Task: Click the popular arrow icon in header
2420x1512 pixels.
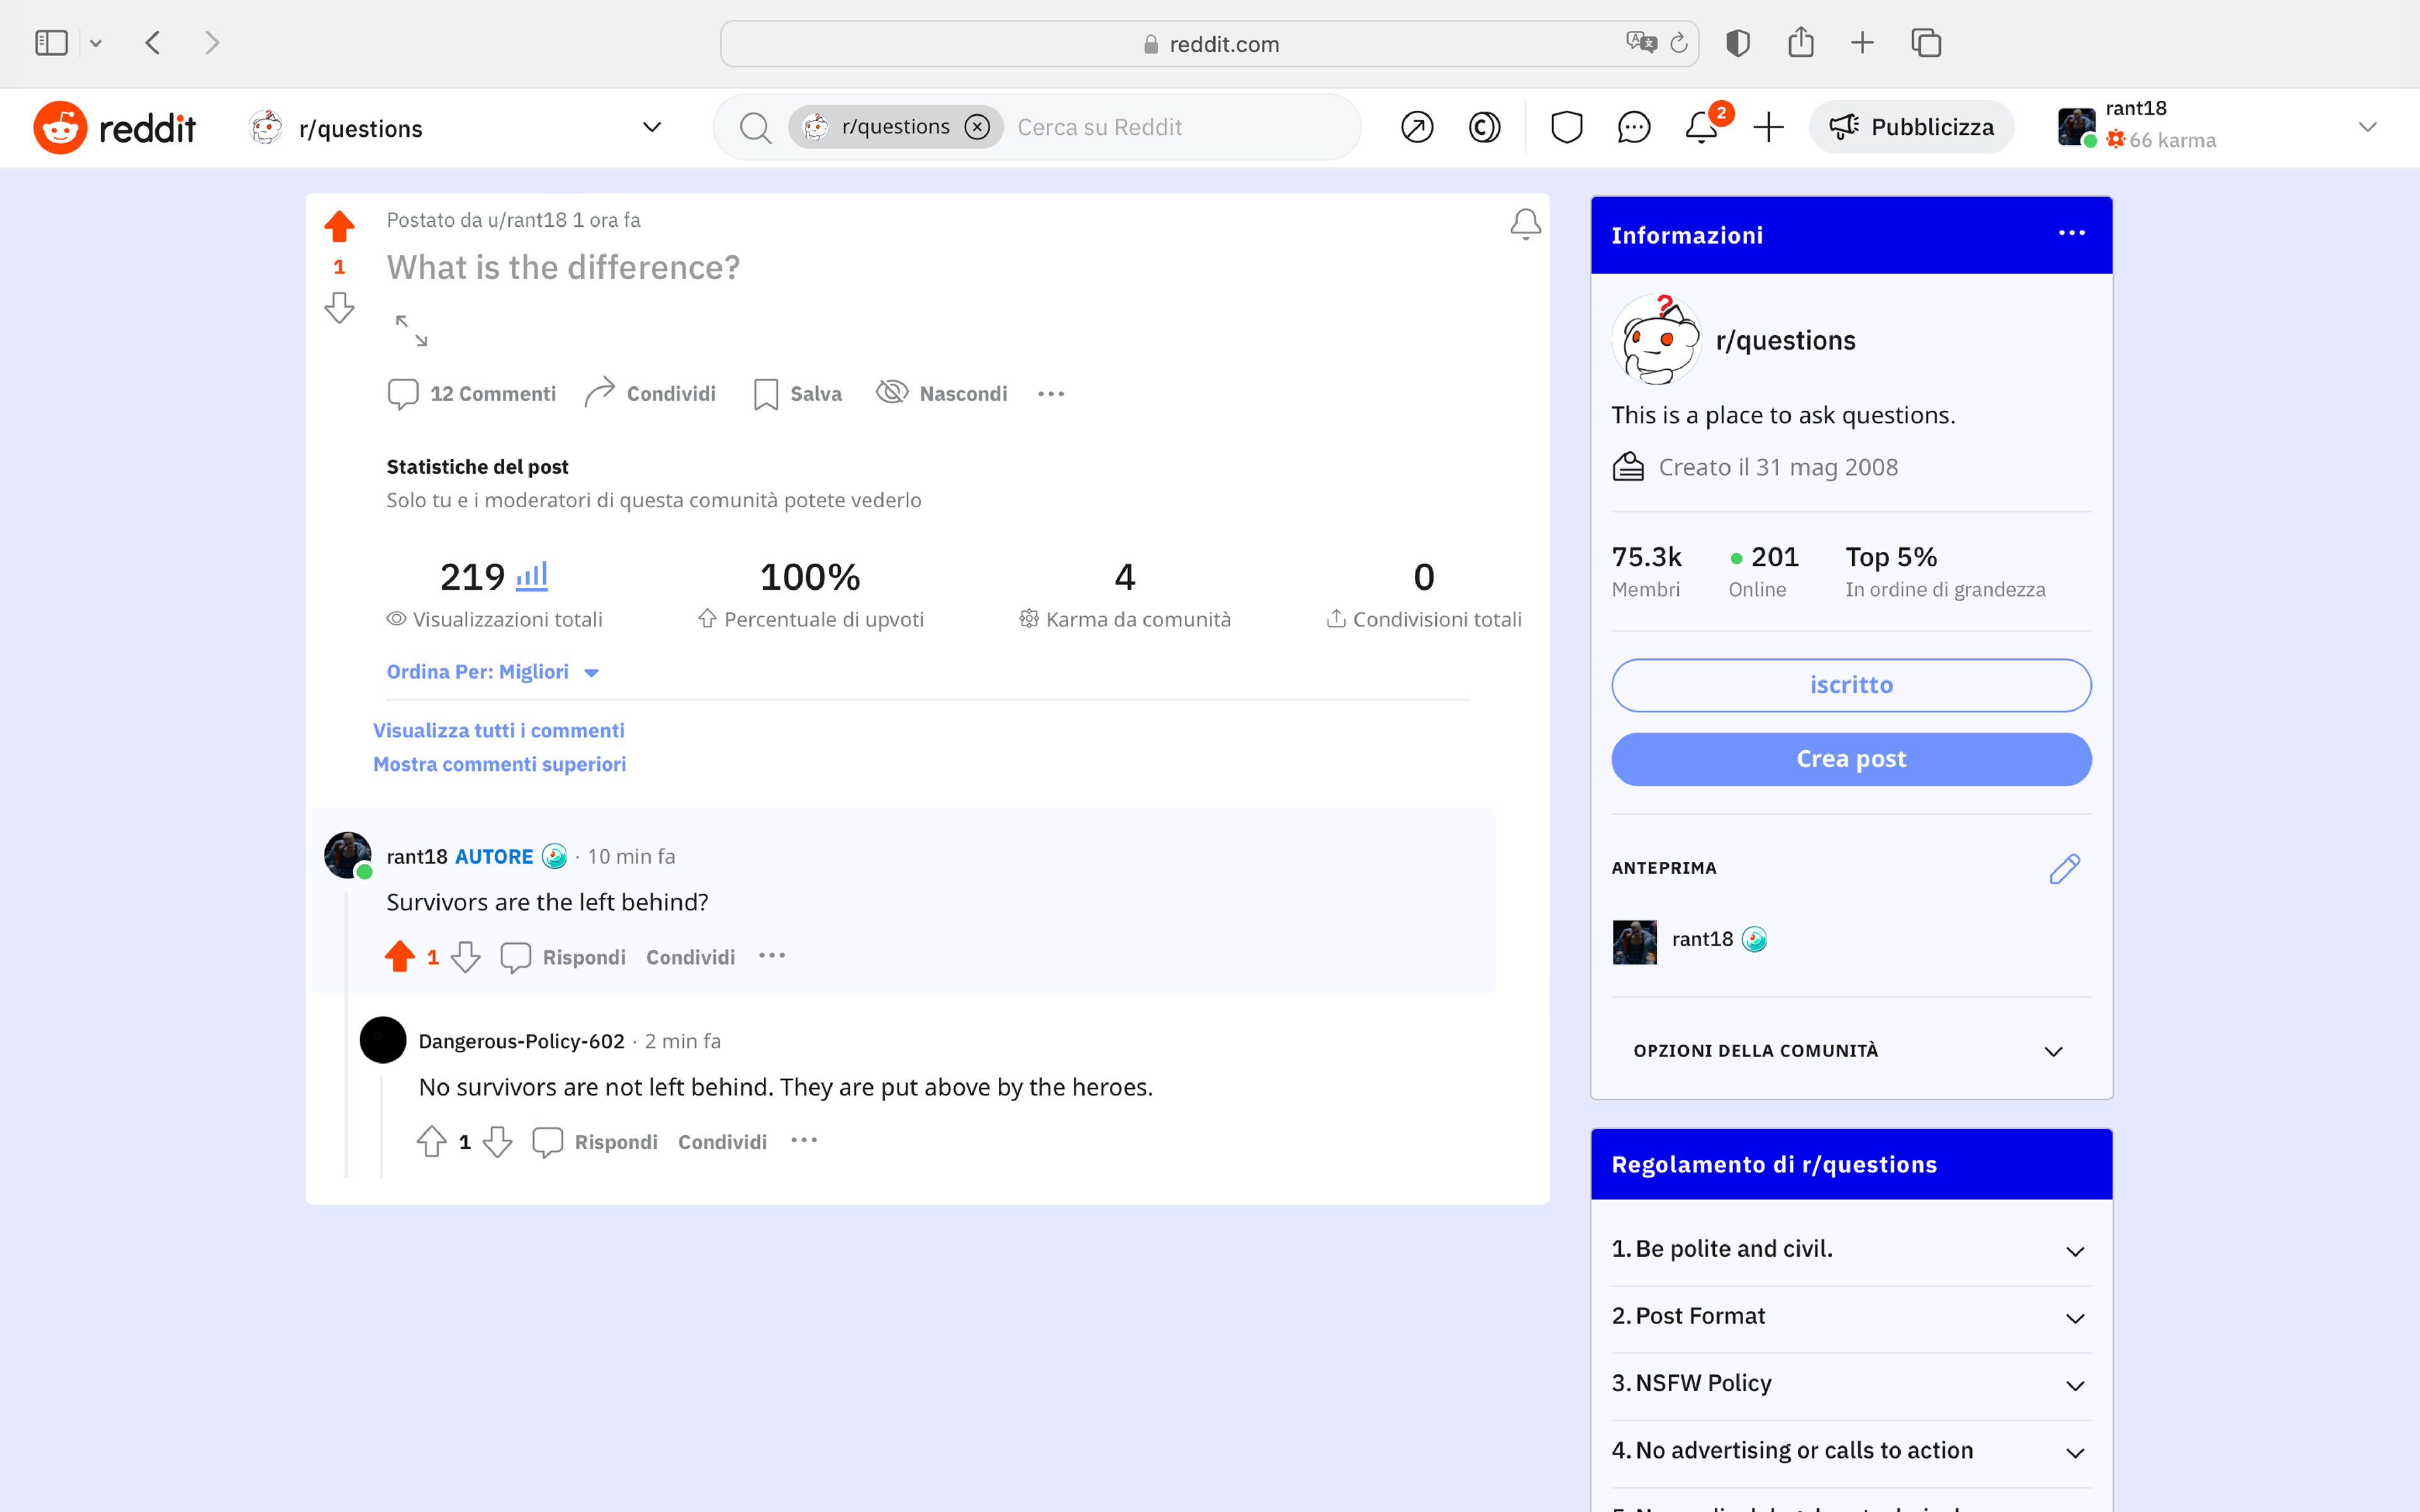Action: coord(1417,127)
